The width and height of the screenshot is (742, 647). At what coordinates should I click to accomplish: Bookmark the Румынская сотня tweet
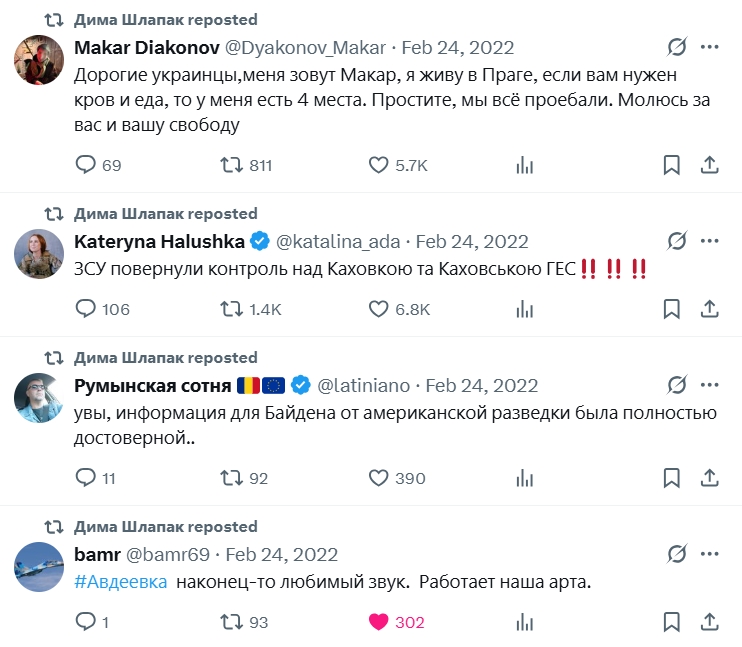click(672, 478)
